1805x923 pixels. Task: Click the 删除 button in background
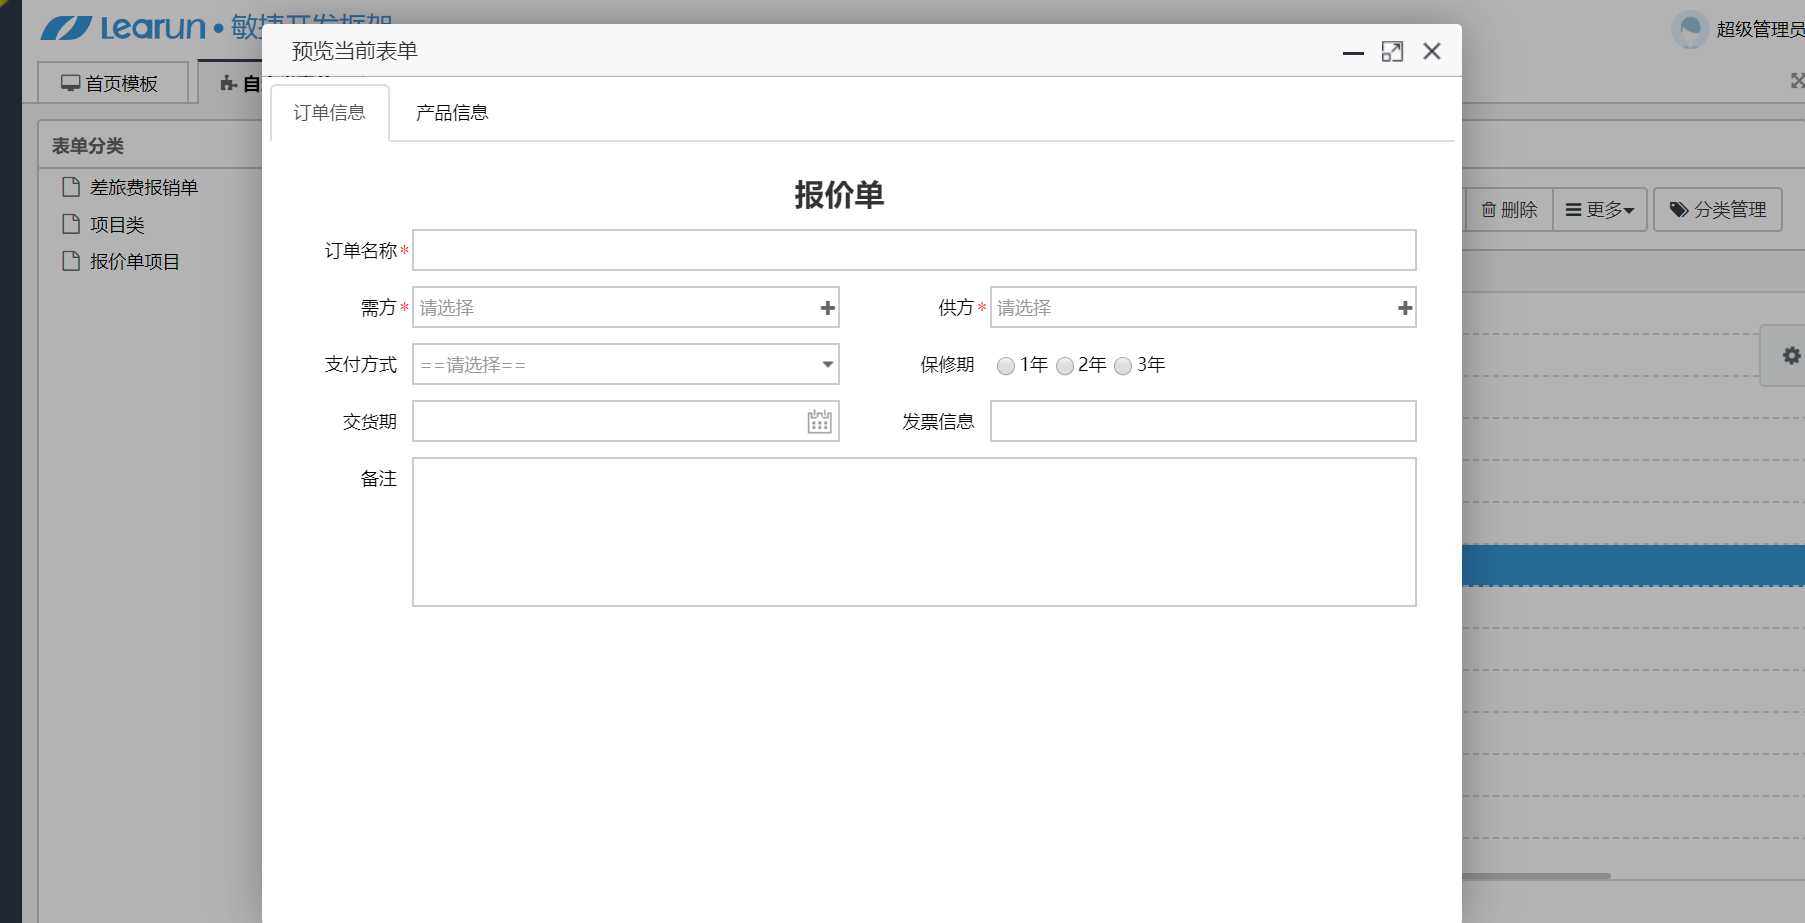(x=1510, y=210)
